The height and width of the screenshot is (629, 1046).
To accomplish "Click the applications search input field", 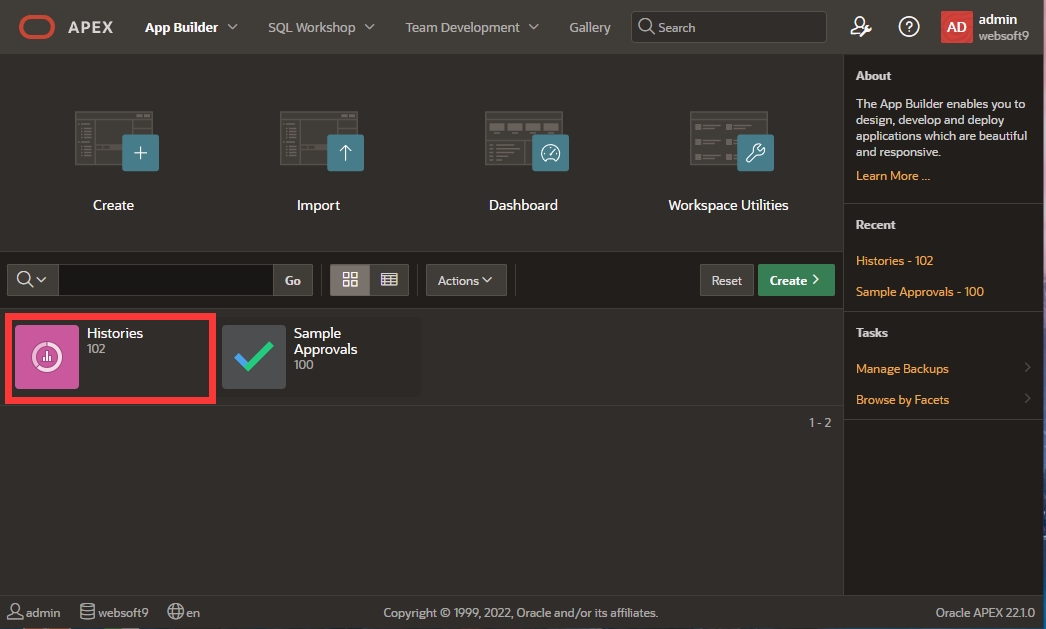I will (165, 280).
